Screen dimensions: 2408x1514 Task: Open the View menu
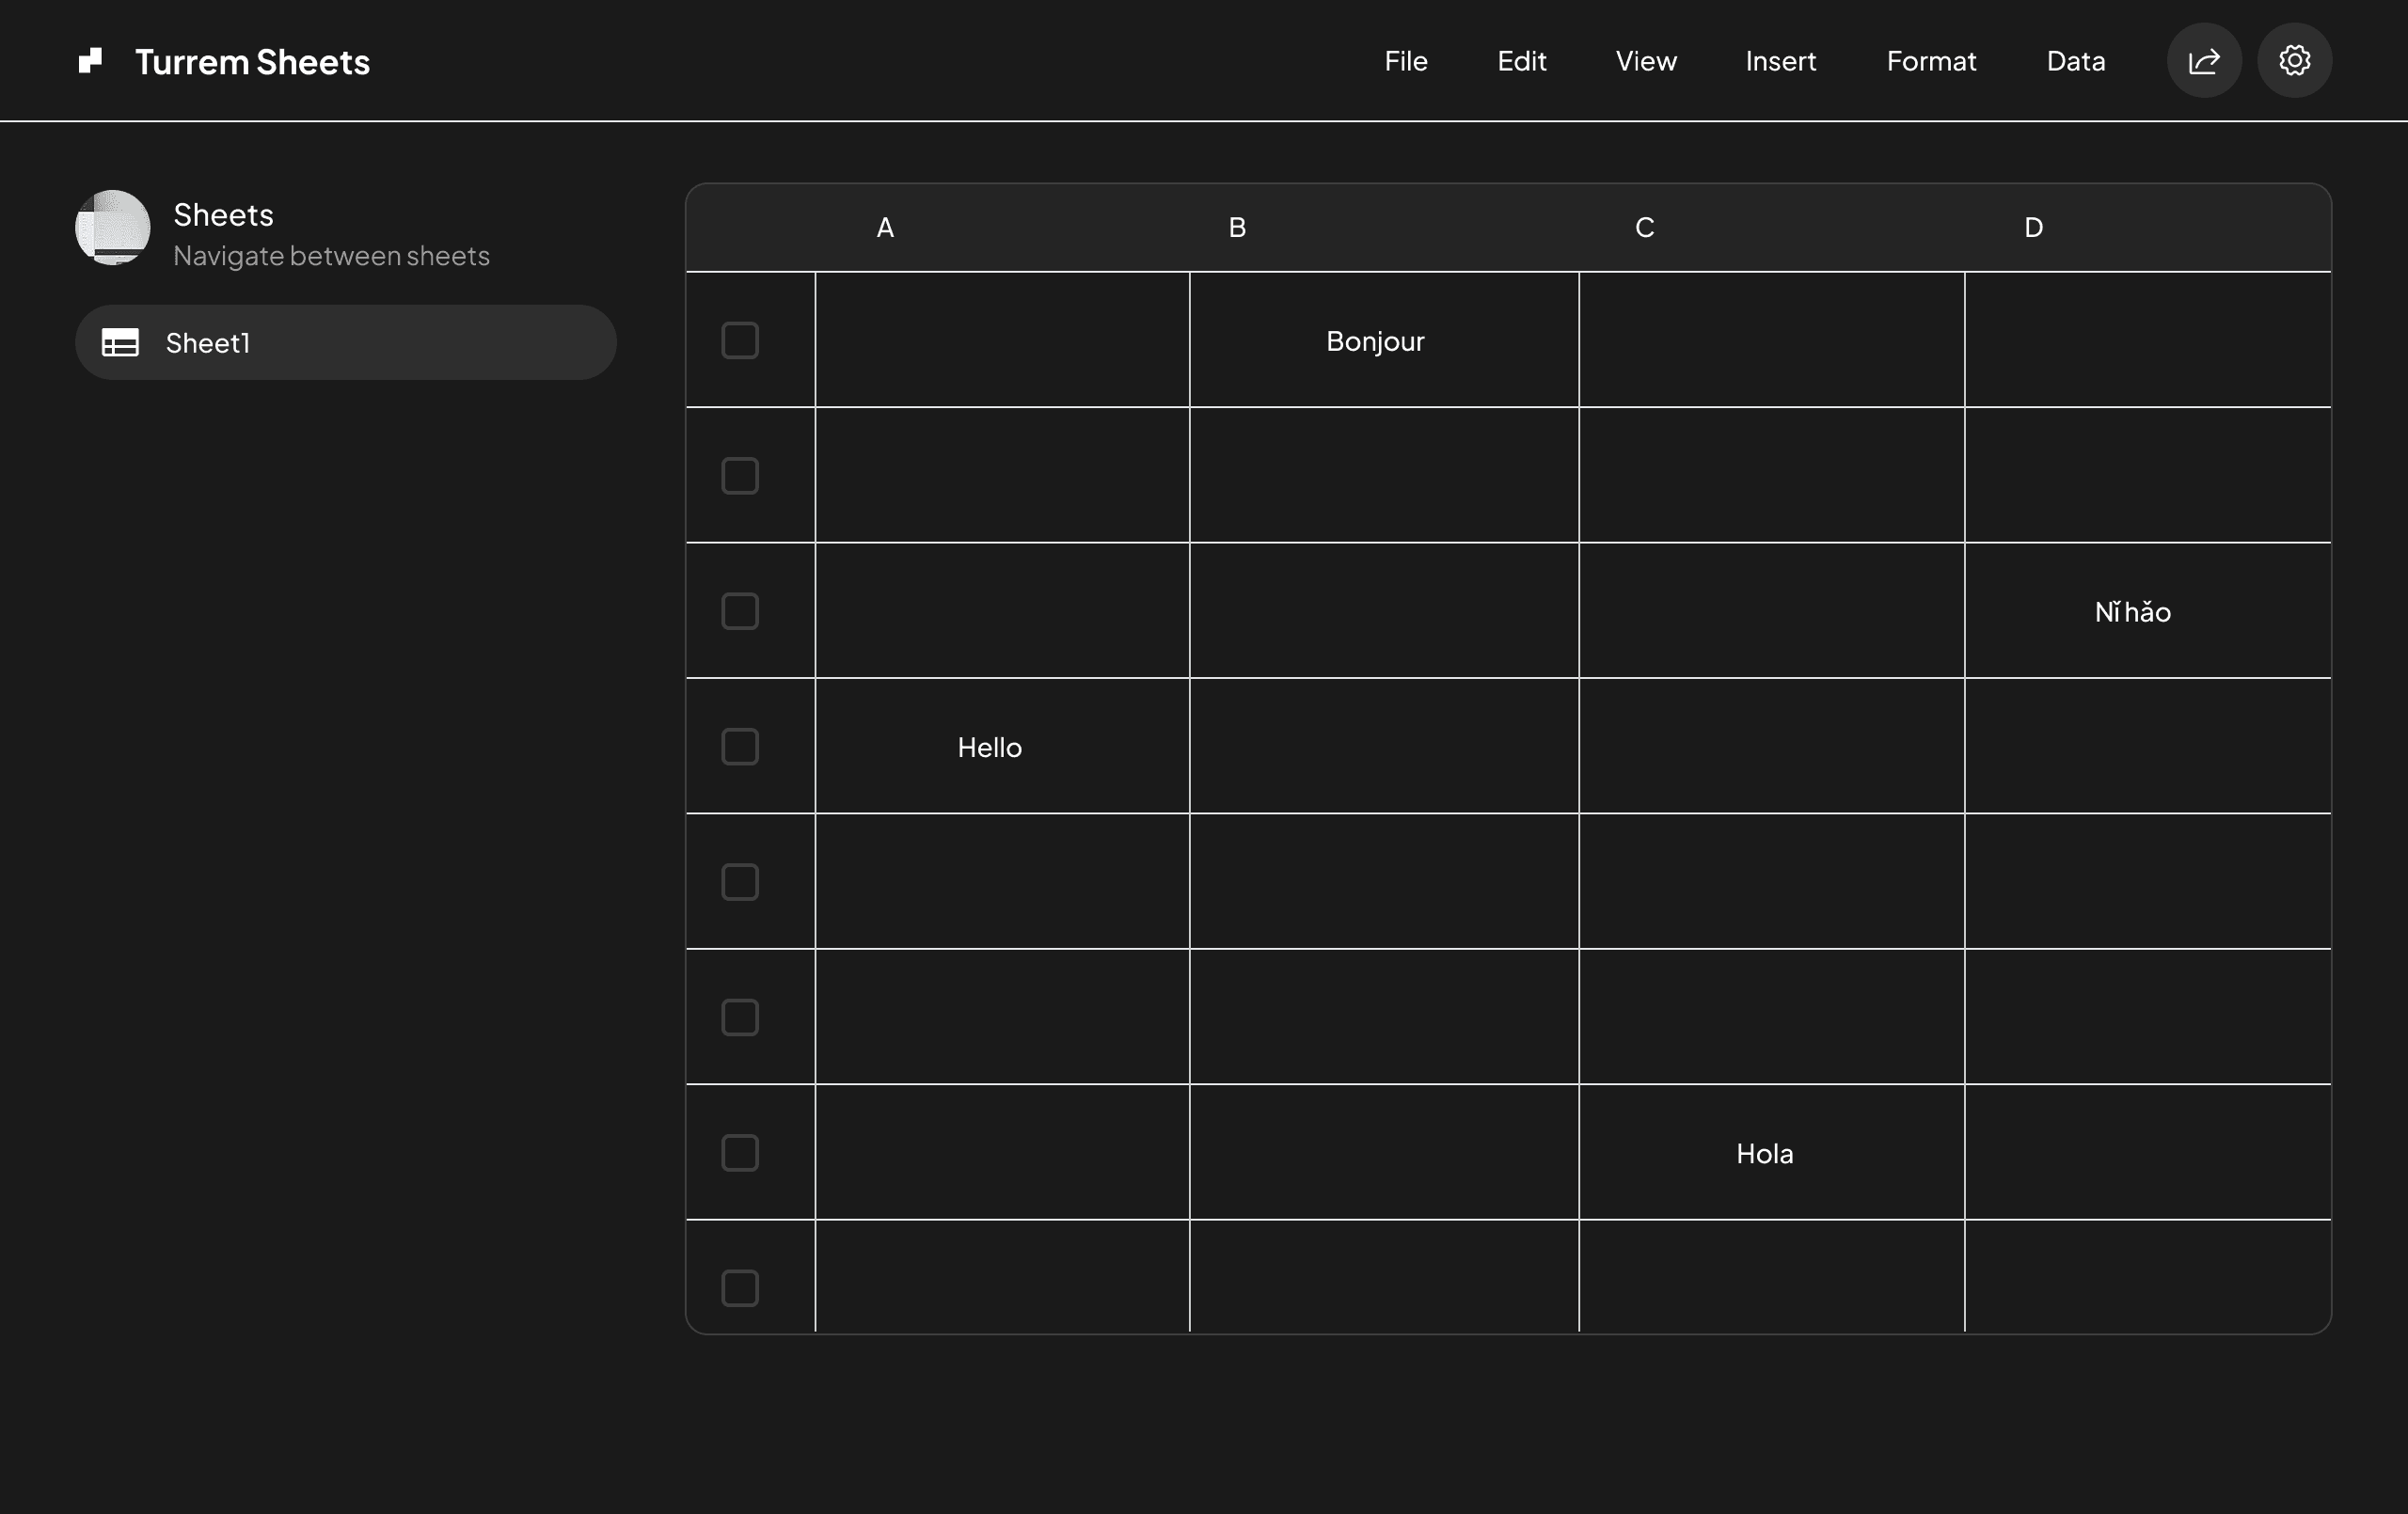[x=1644, y=60]
